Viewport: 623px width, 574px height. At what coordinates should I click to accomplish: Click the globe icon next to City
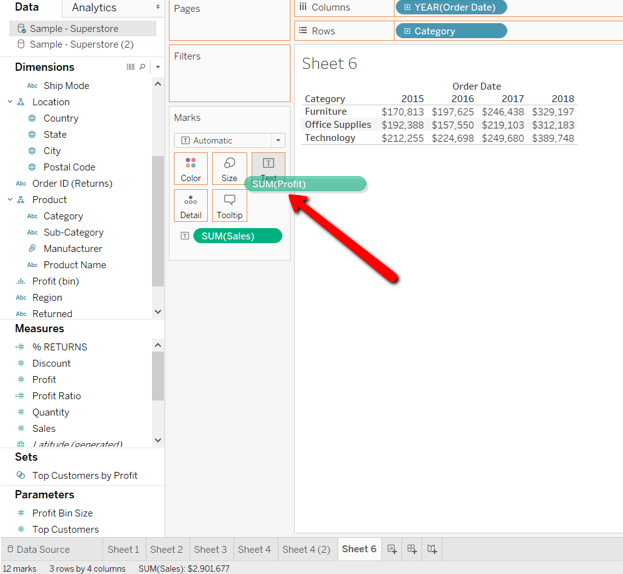click(x=32, y=151)
